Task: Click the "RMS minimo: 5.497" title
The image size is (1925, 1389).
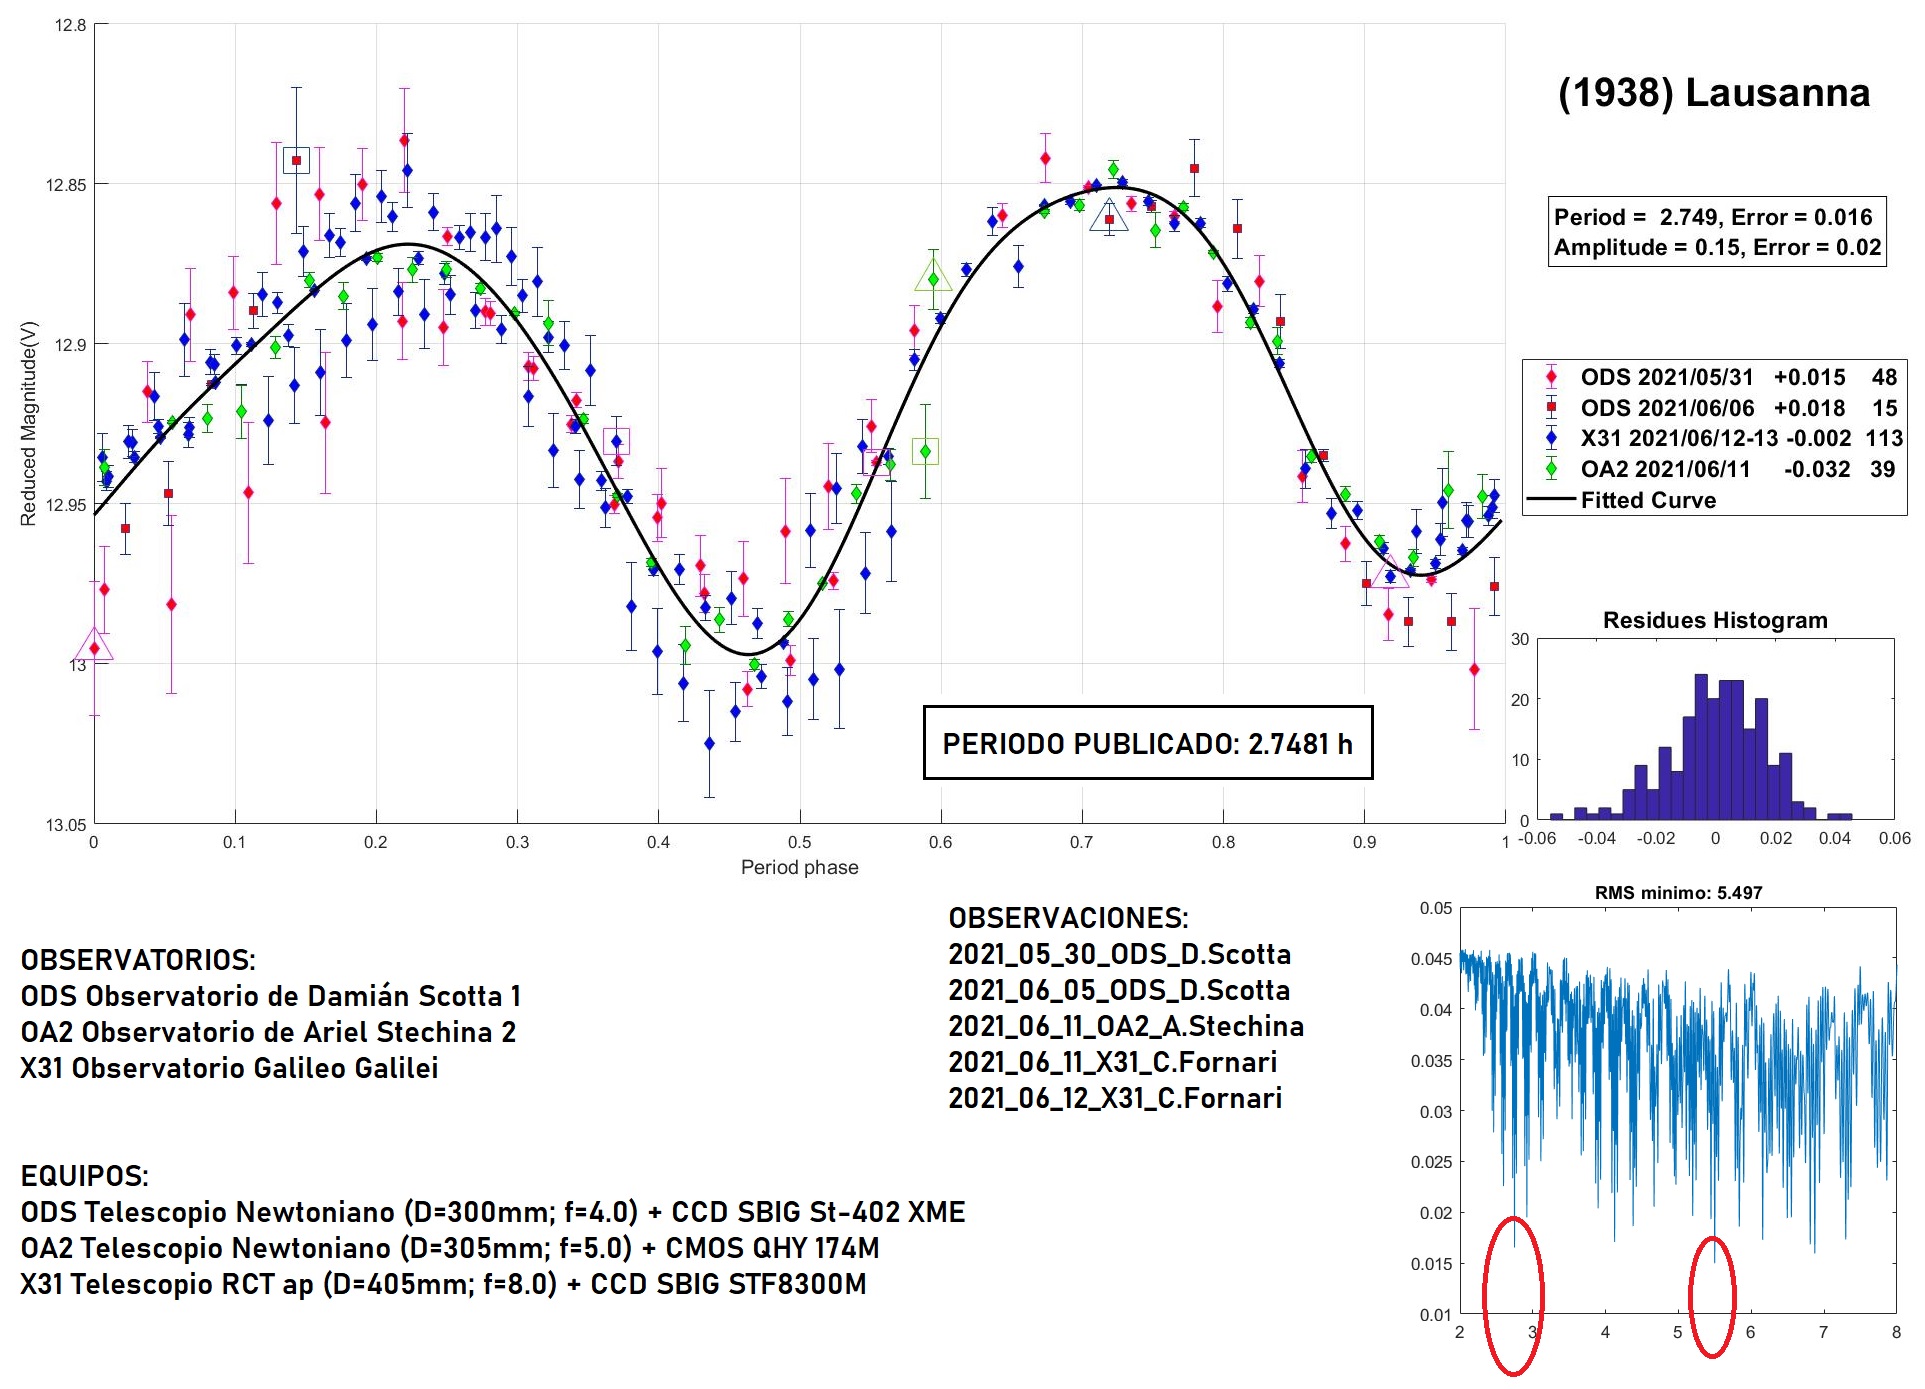Action: (x=1678, y=893)
